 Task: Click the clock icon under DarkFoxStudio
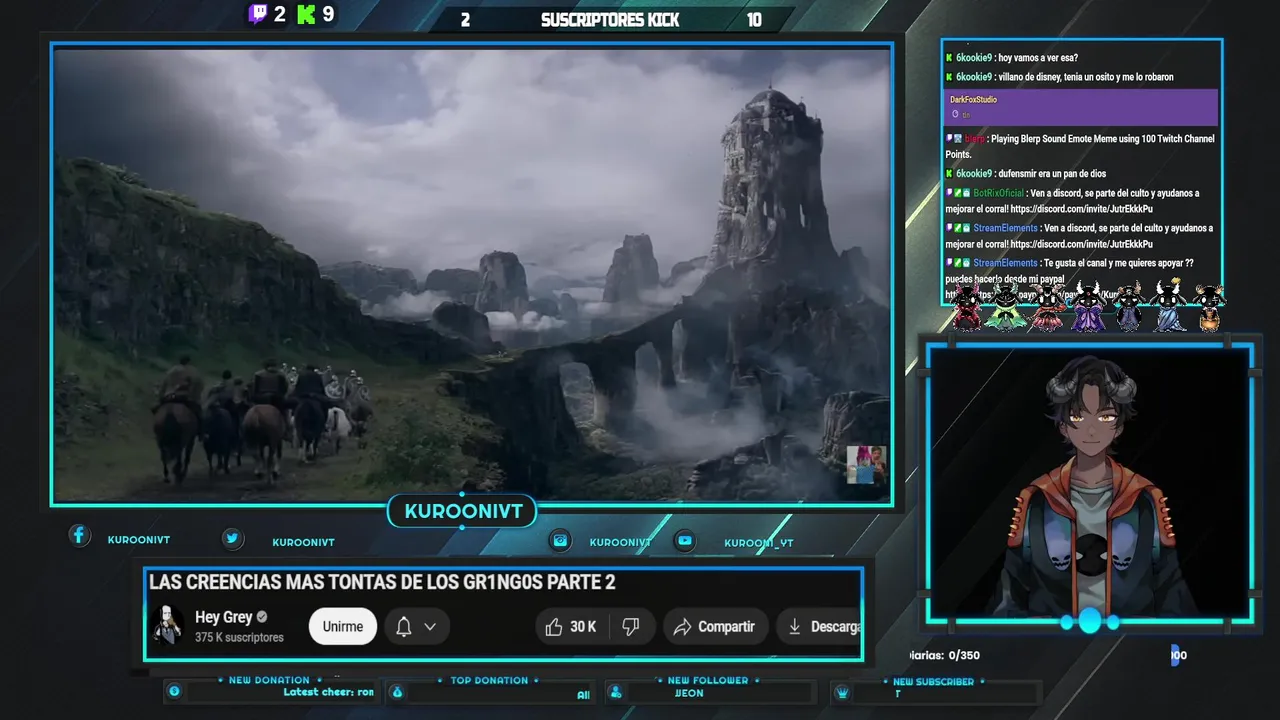[955, 114]
